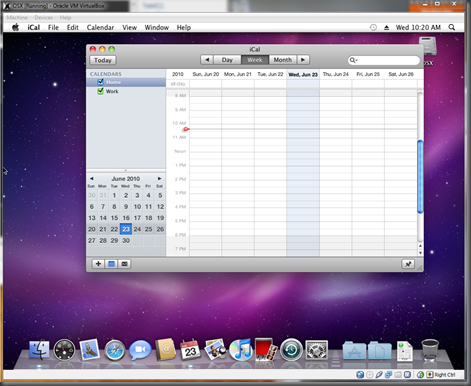The width and height of the screenshot is (471, 386).
Task: Click the VirtualBox network status icon
Action: click(x=388, y=375)
